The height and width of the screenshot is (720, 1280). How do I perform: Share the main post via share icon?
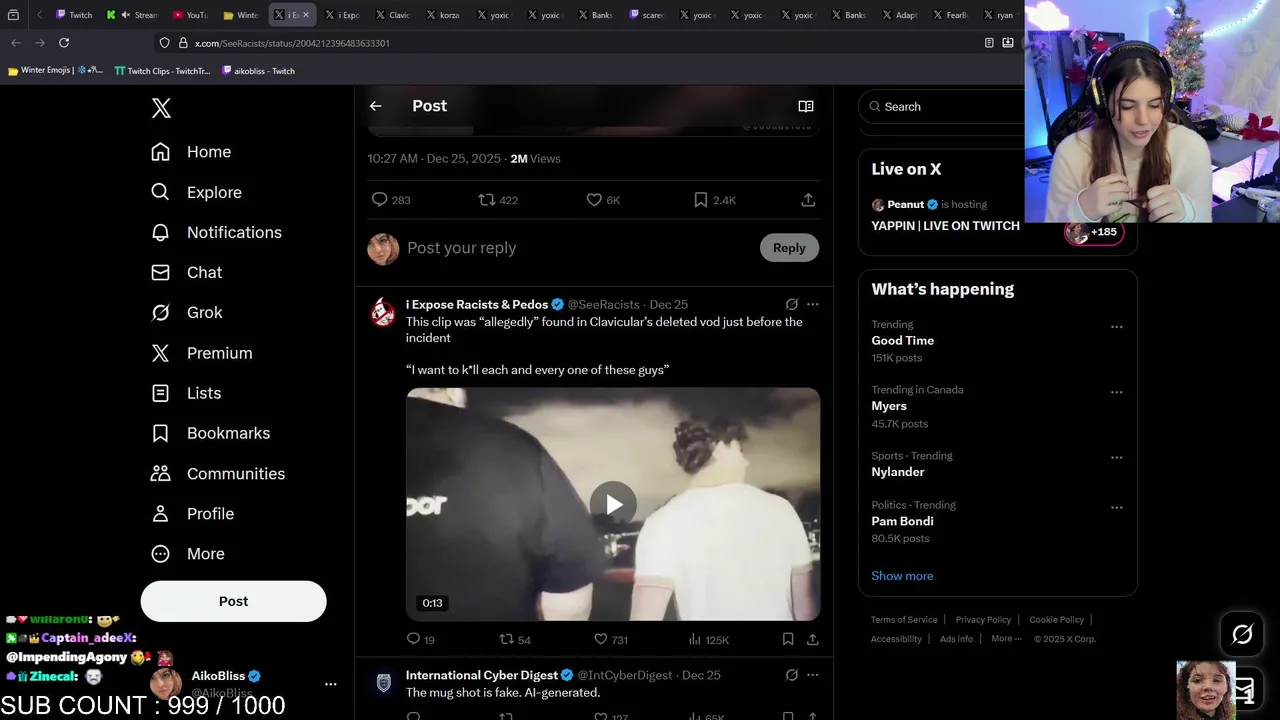pos(808,200)
